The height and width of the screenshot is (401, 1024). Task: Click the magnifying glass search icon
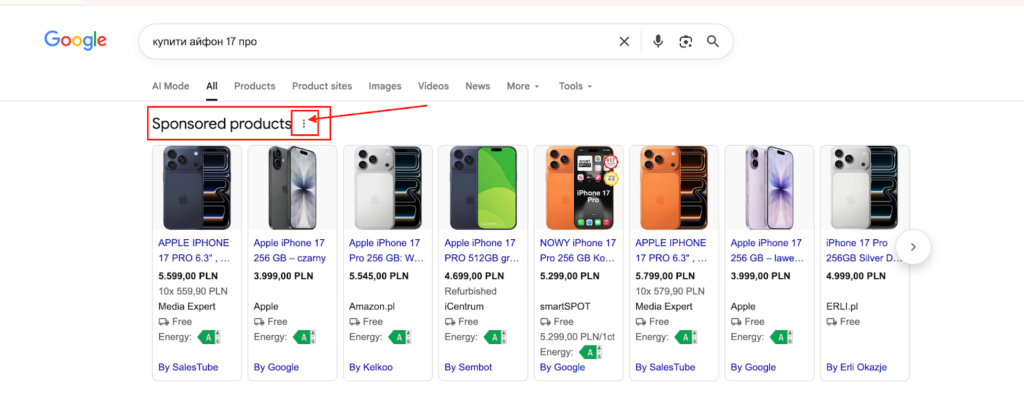[713, 41]
